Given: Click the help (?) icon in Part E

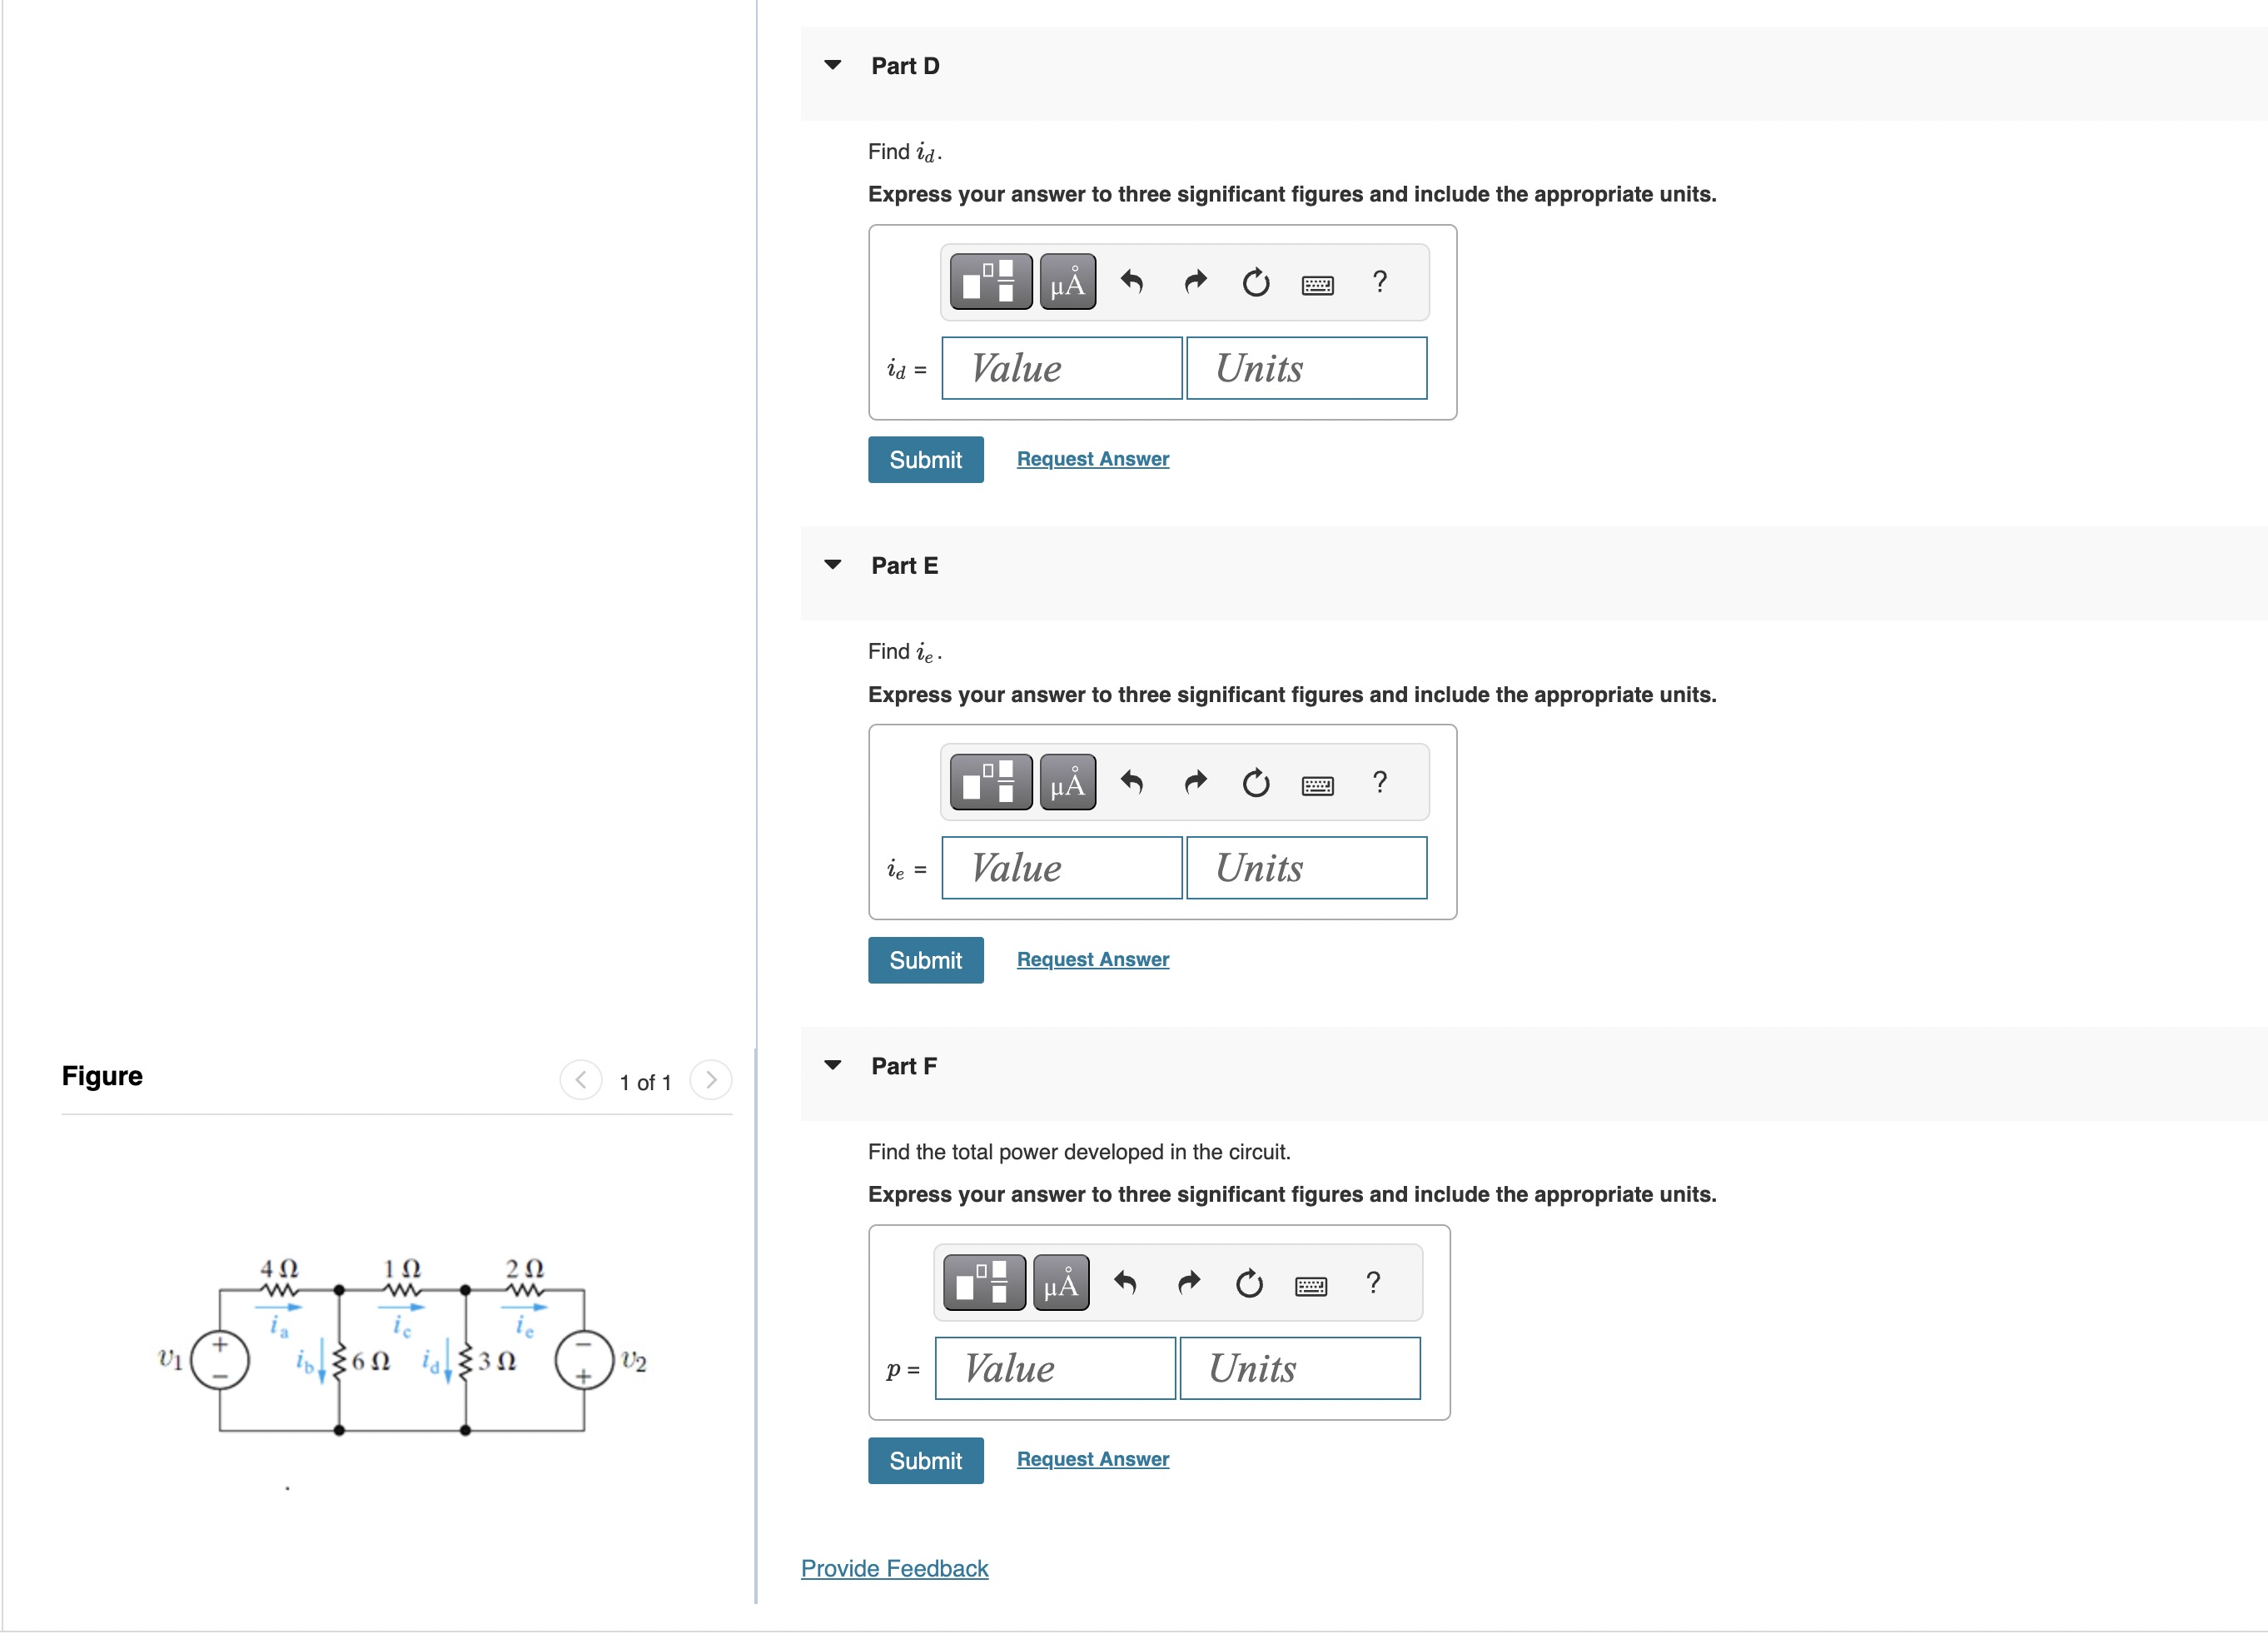Looking at the screenshot, I should point(1379,782).
